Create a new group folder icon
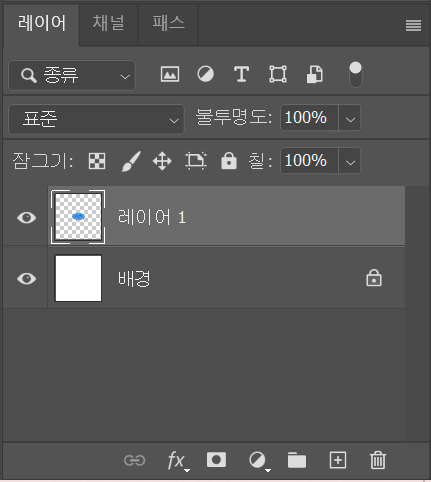 point(297,460)
